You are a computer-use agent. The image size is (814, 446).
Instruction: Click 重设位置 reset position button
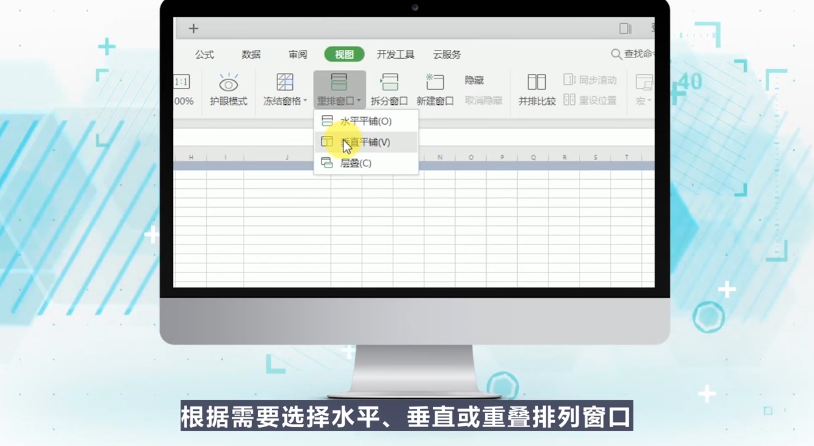[x=590, y=100]
